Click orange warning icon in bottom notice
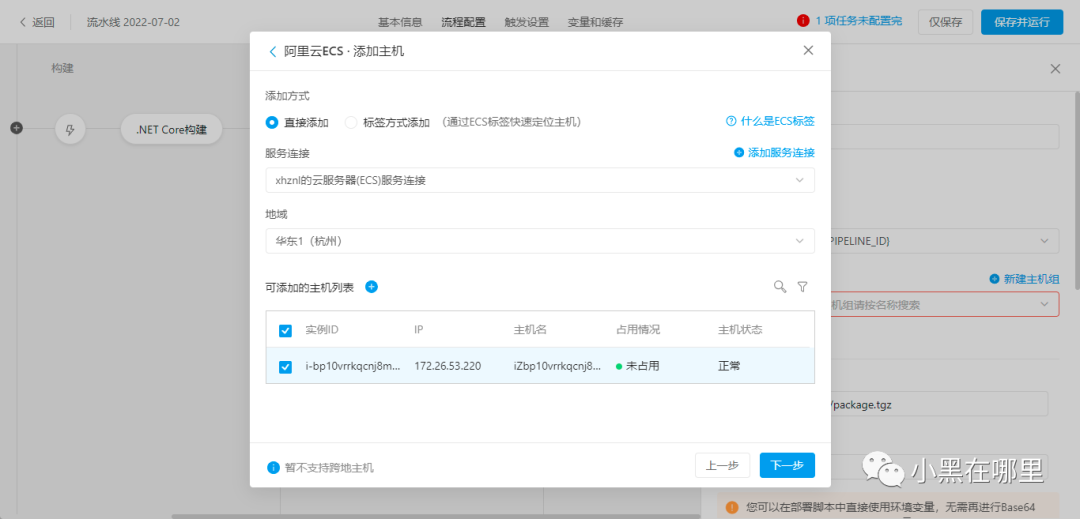Image resolution: width=1080 pixels, height=519 pixels. (731, 507)
